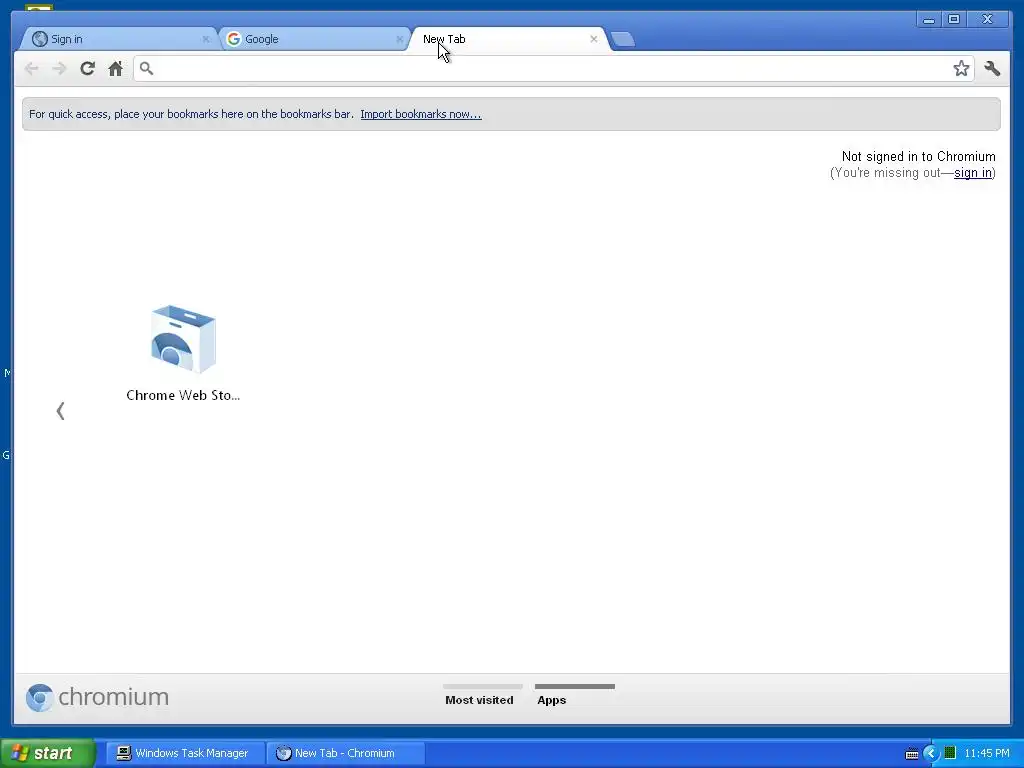Screen dimensions: 1024x768
Task: Close the Google tab
Action: pos(400,39)
